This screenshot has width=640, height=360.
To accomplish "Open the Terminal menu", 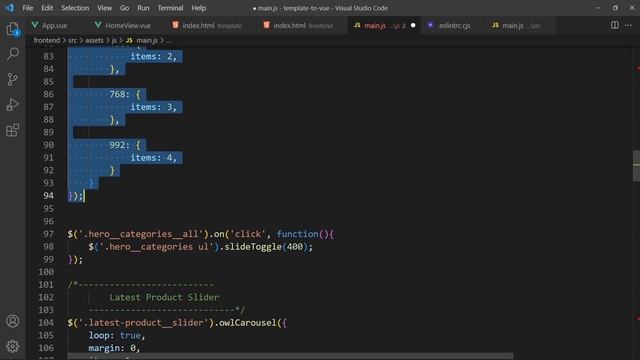I will pyautogui.click(x=170, y=8).
